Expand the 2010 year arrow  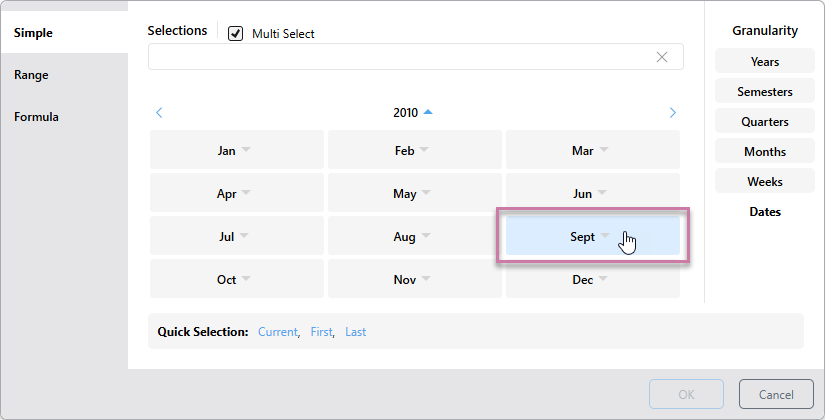428,112
